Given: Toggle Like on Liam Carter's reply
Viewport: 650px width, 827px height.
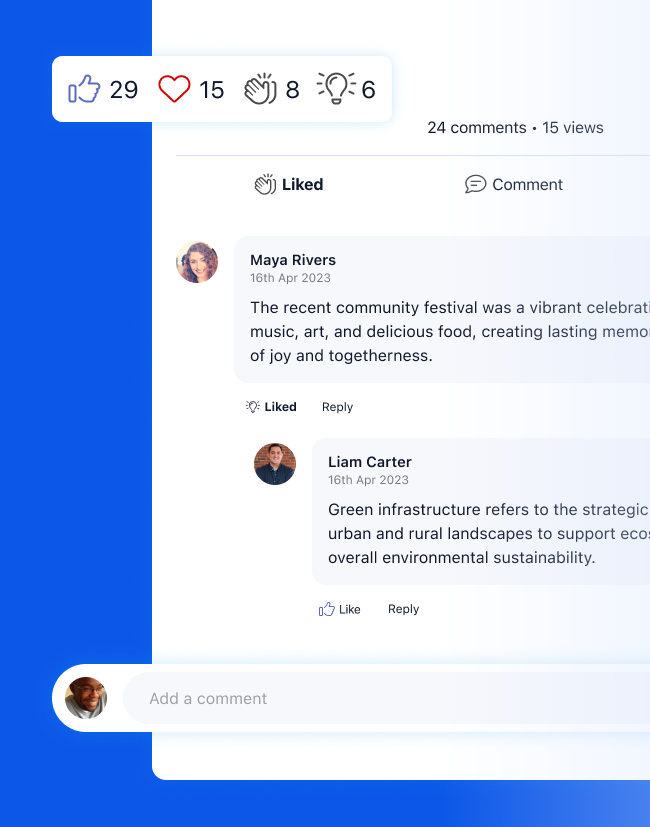Looking at the screenshot, I should (x=340, y=608).
